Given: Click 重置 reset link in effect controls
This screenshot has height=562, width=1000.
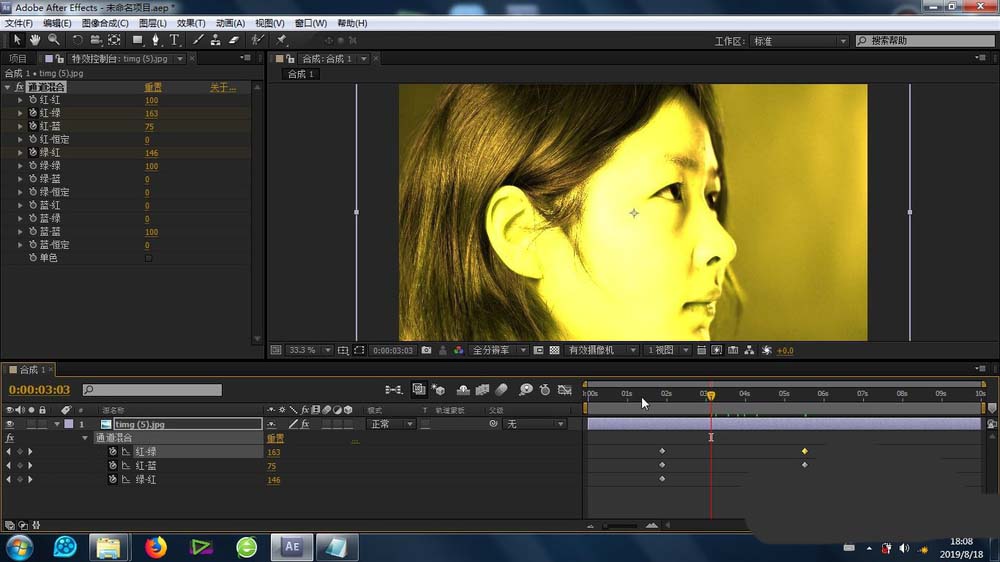Looking at the screenshot, I should coord(153,88).
